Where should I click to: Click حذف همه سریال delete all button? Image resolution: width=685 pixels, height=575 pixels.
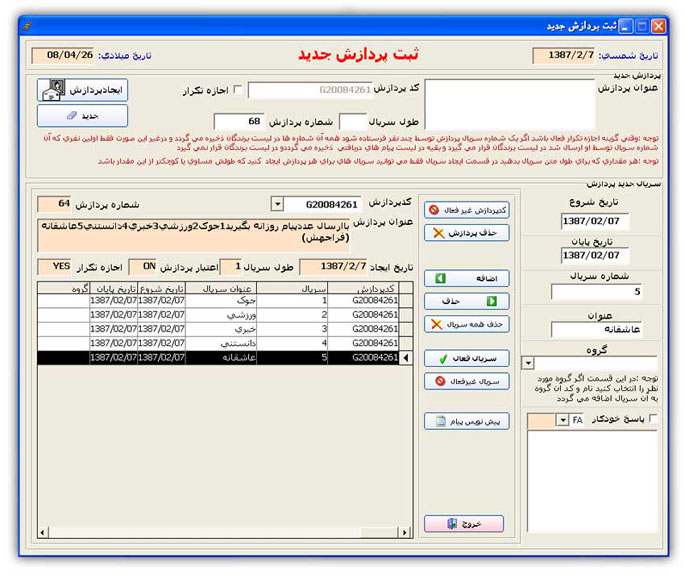coord(467,324)
